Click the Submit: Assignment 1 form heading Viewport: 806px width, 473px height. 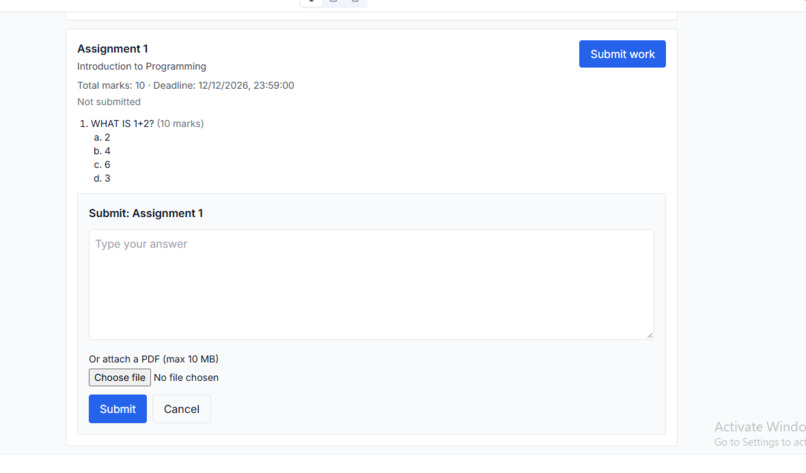pos(146,213)
